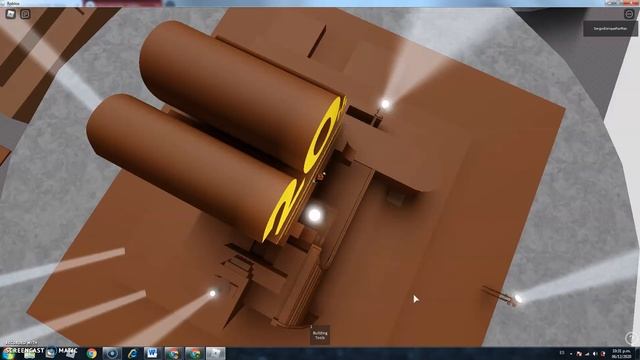
Task: Click the red tray icon beside the speaker
Action: pyautogui.click(x=603, y=354)
